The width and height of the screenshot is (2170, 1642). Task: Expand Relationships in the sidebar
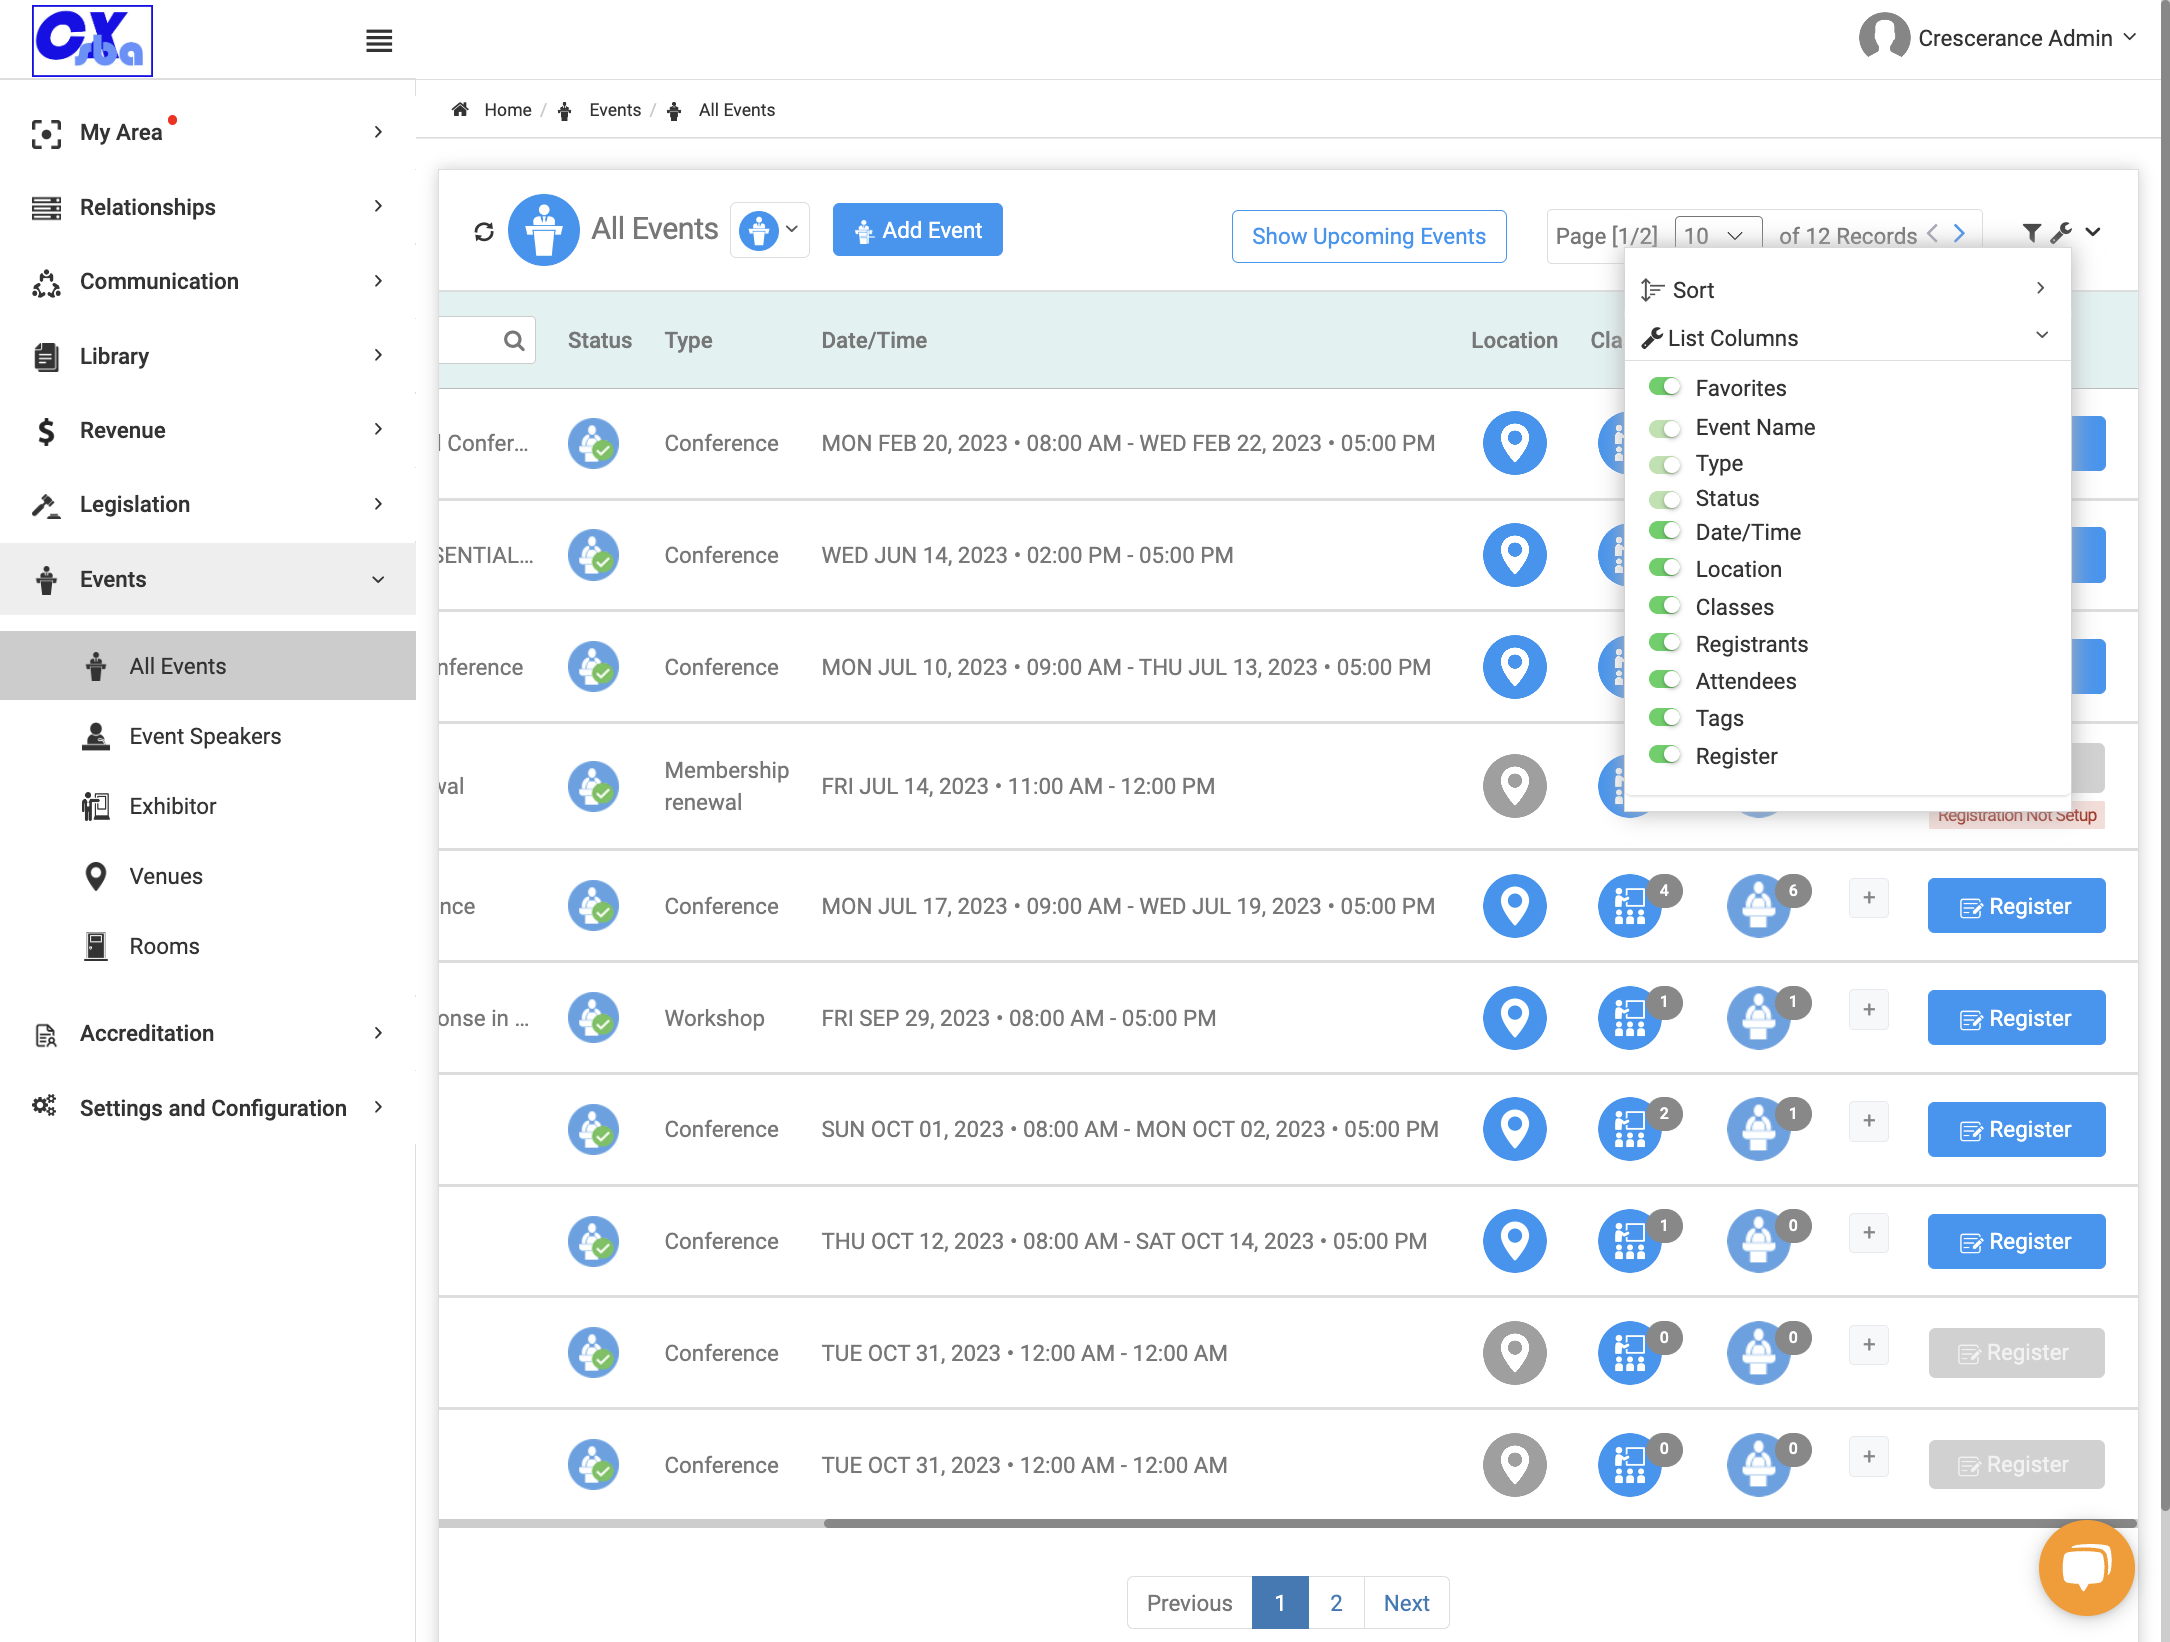point(208,207)
